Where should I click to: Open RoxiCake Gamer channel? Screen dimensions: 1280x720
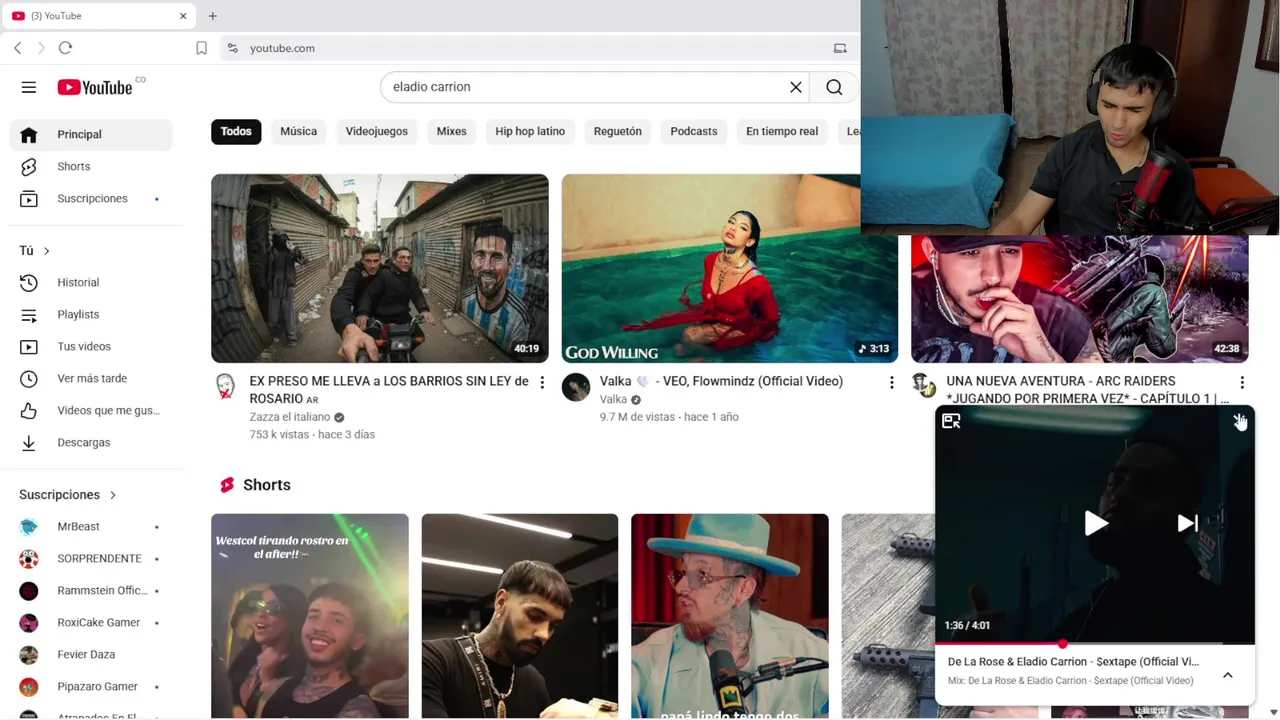point(91,622)
